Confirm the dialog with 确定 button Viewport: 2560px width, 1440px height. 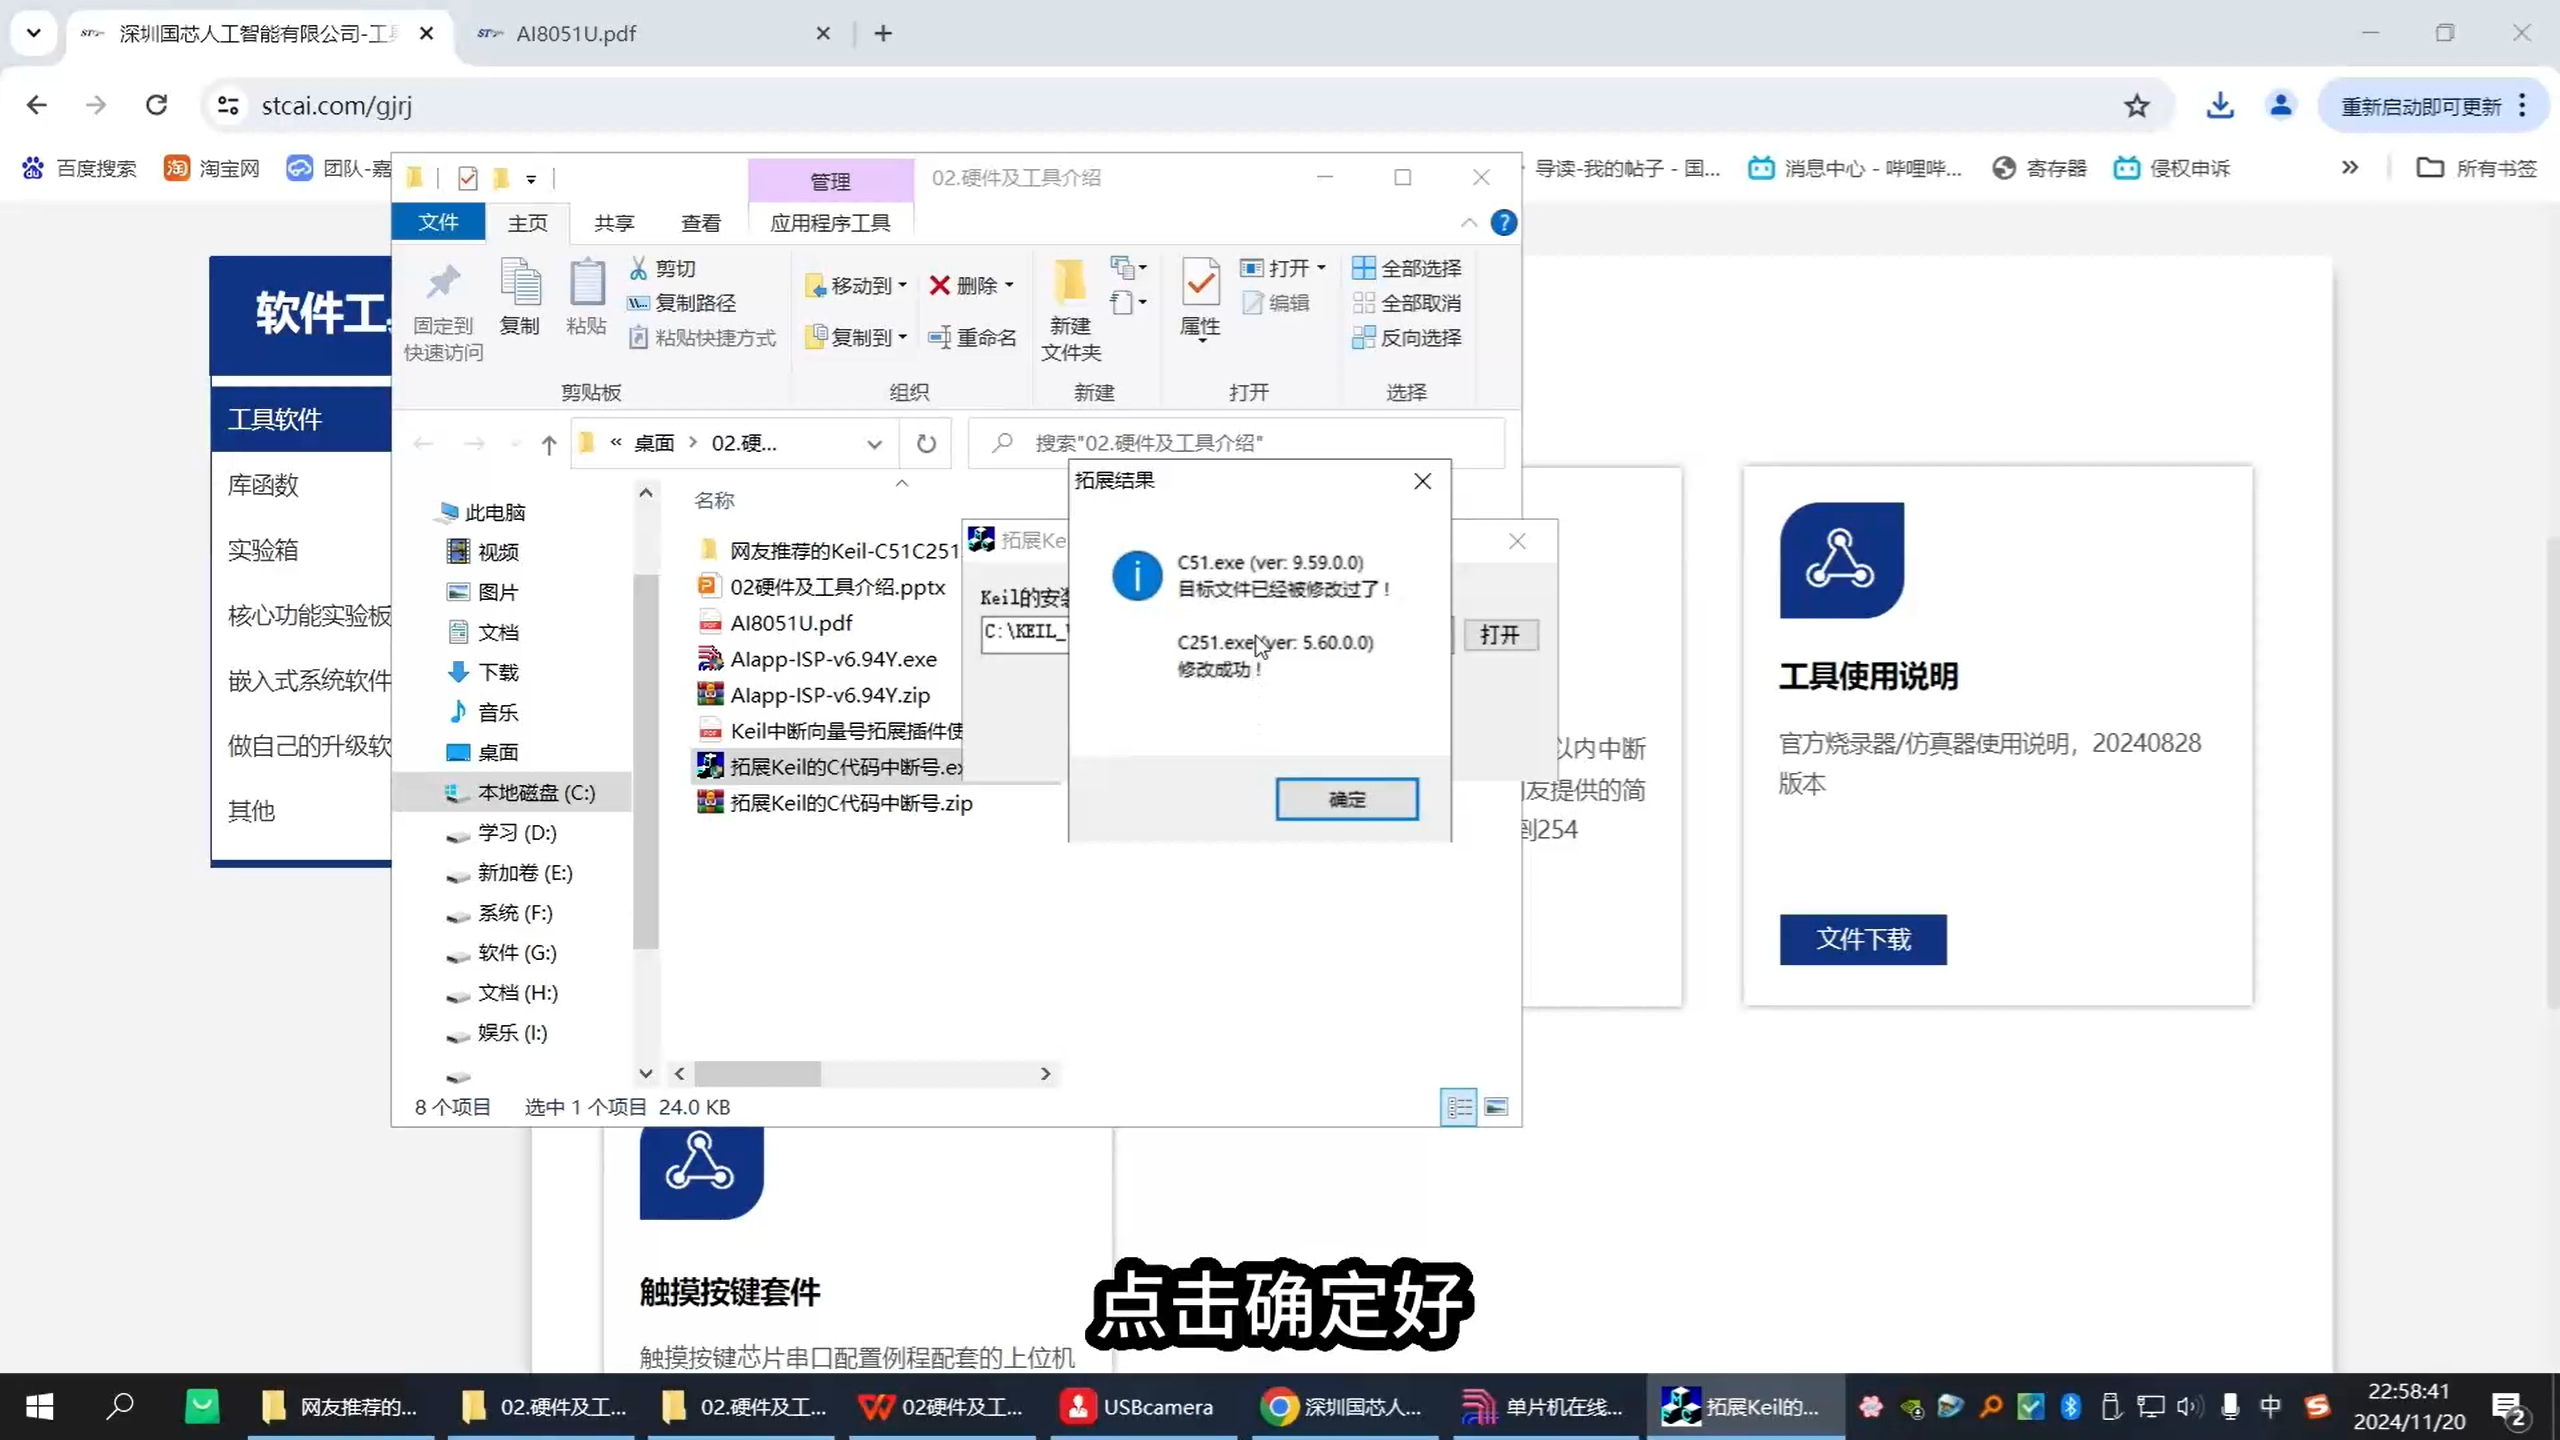click(x=1346, y=799)
